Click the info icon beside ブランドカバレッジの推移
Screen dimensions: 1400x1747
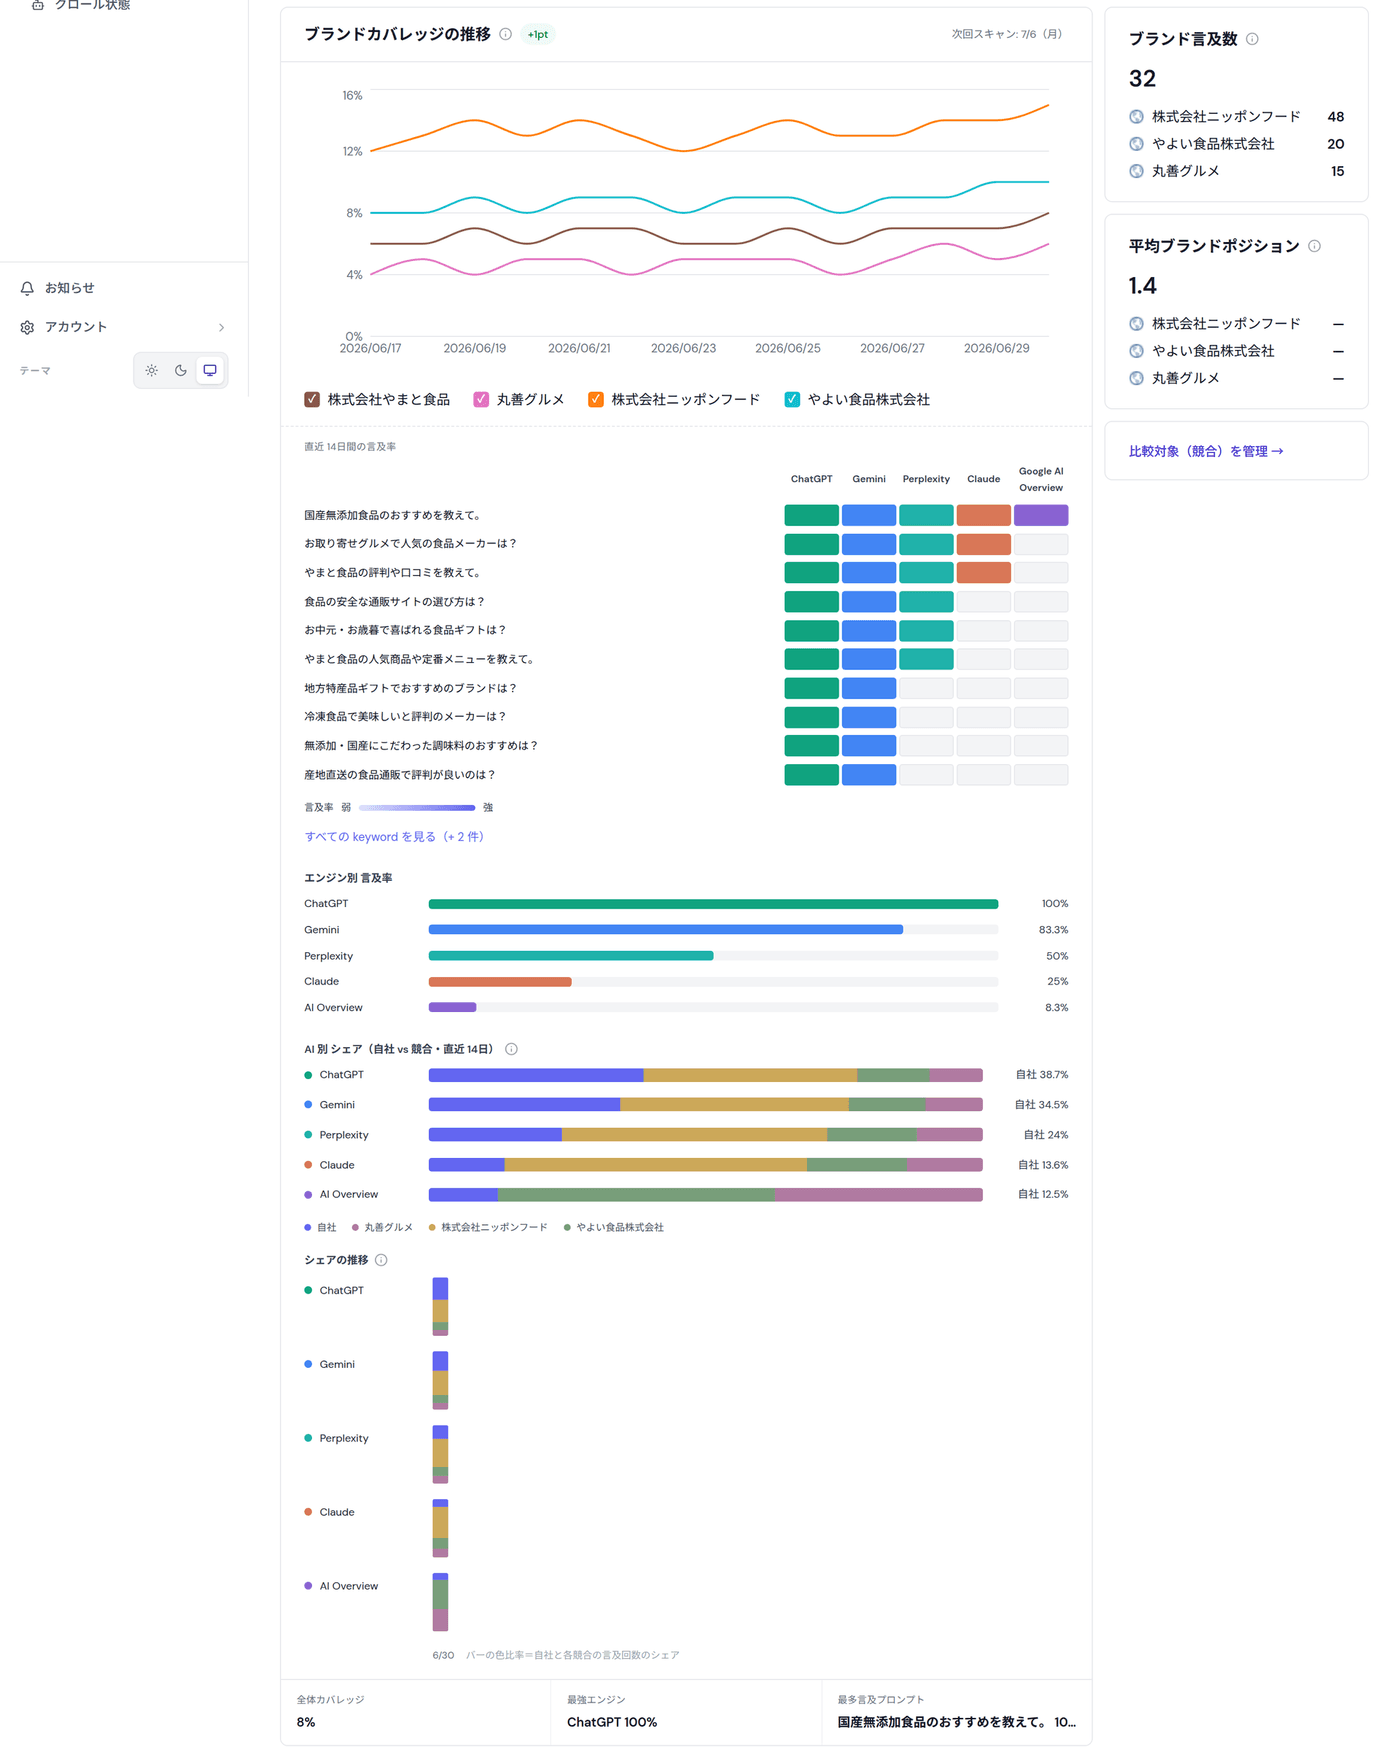[x=506, y=34]
